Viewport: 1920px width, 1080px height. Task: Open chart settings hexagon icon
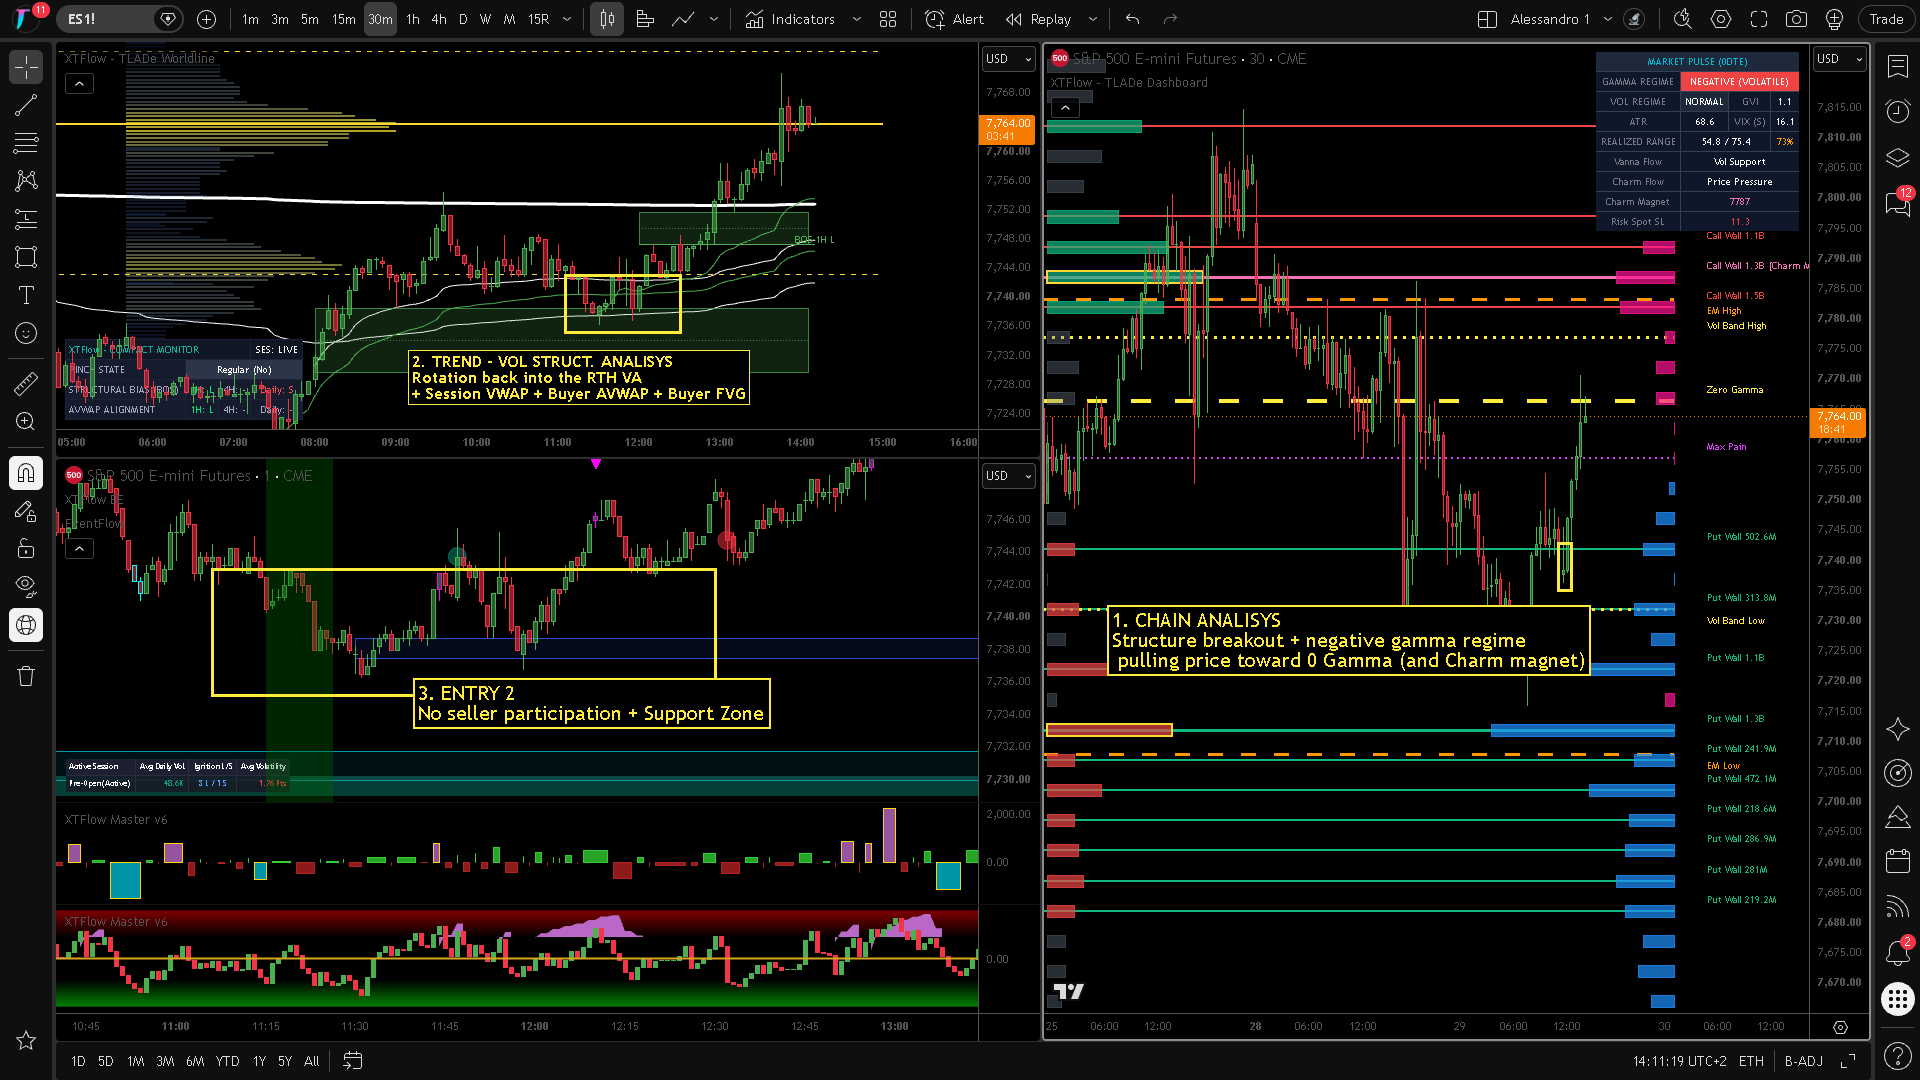pos(1720,19)
